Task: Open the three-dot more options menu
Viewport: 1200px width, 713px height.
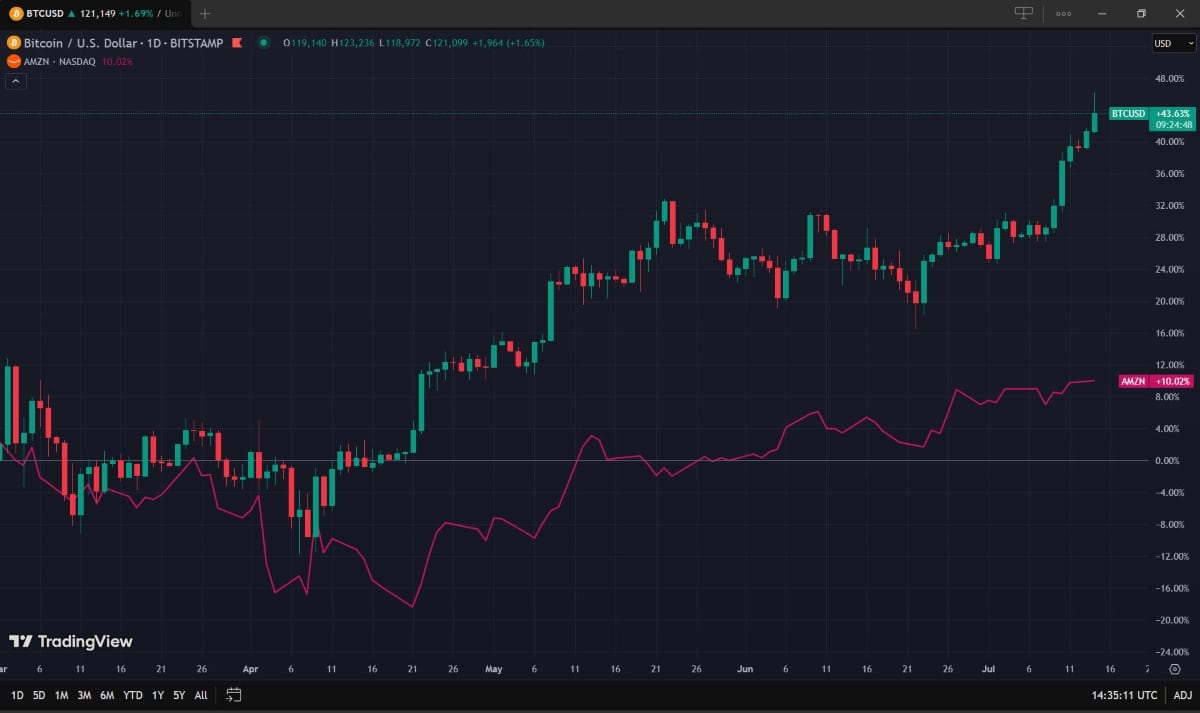Action: pyautogui.click(x=1063, y=14)
